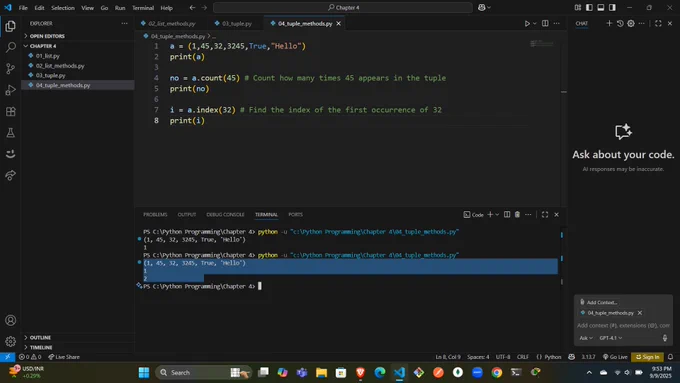Open the Explorer view in activity bar

tap(10, 26)
